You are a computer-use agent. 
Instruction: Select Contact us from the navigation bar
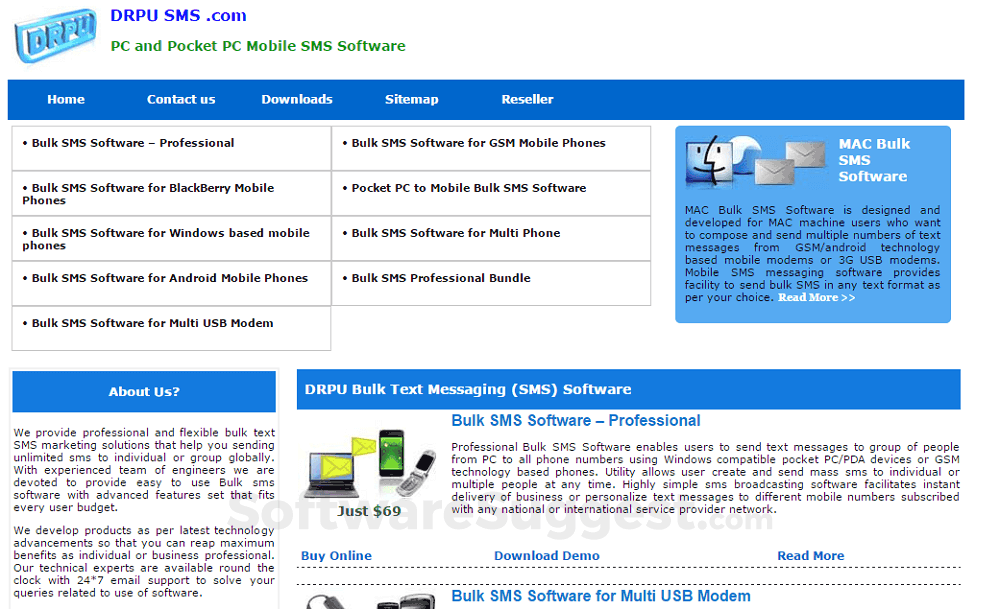tap(181, 99)
